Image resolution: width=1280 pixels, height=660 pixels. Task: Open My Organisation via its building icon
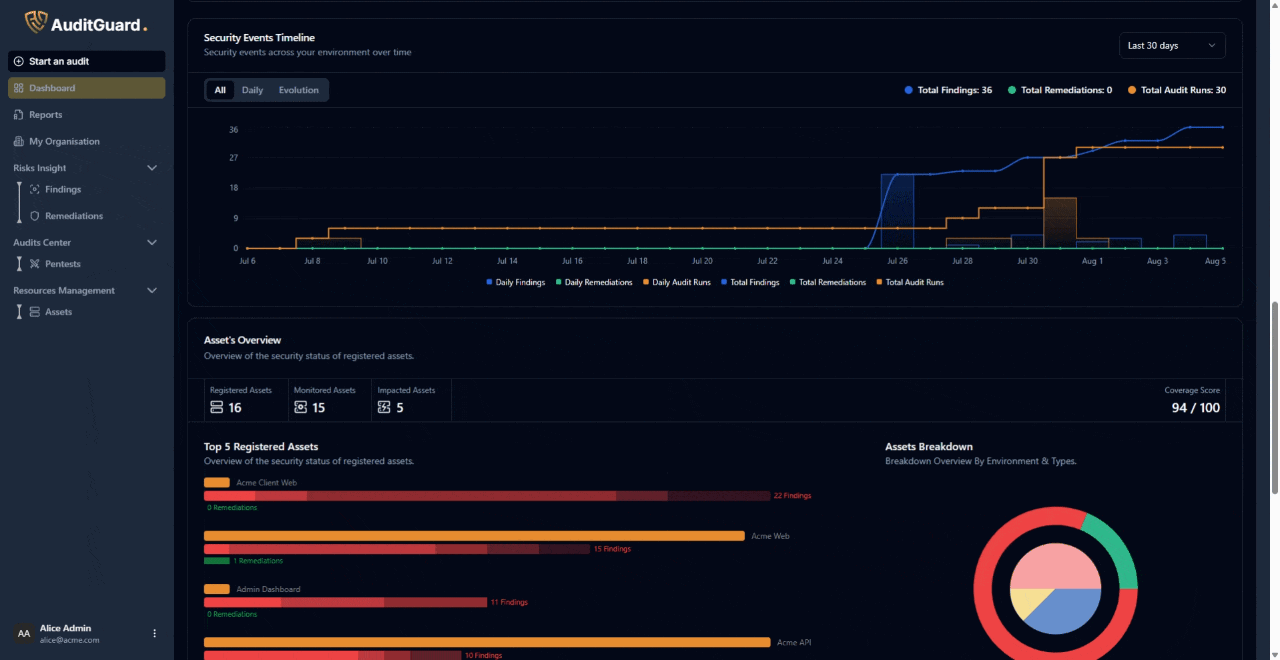tap(19, 142)
